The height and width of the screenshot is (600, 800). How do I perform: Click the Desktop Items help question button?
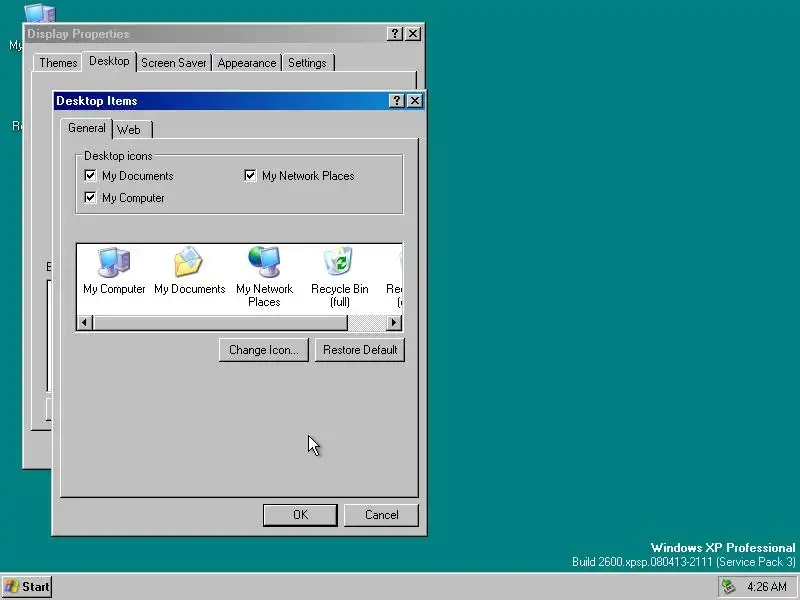(396, 101)
